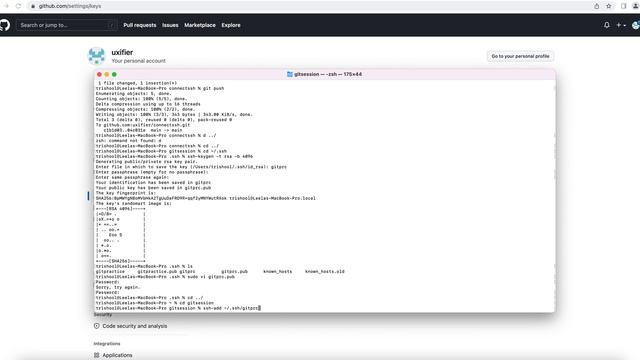Screen dimensions: 640x360
Task: Go forward in browser history
Action: click(x=6, y=6)
